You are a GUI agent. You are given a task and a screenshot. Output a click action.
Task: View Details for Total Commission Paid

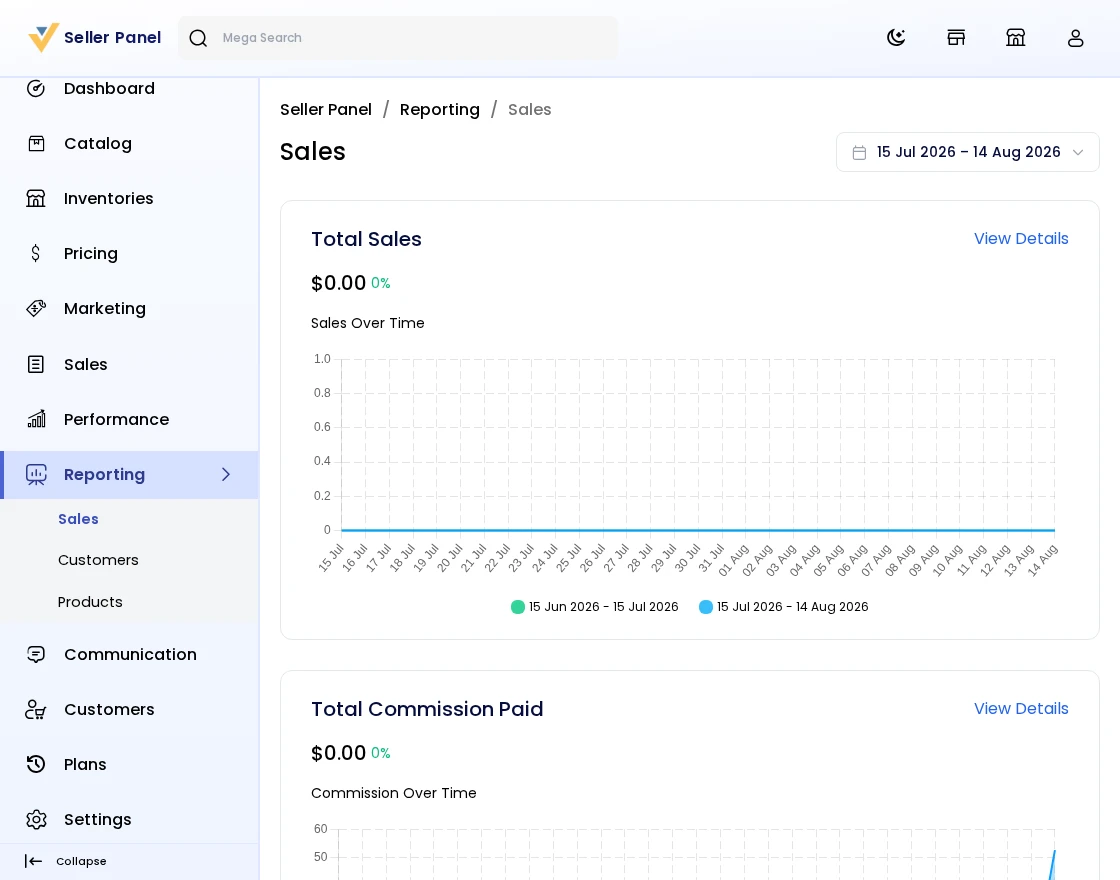(1021, 709)
